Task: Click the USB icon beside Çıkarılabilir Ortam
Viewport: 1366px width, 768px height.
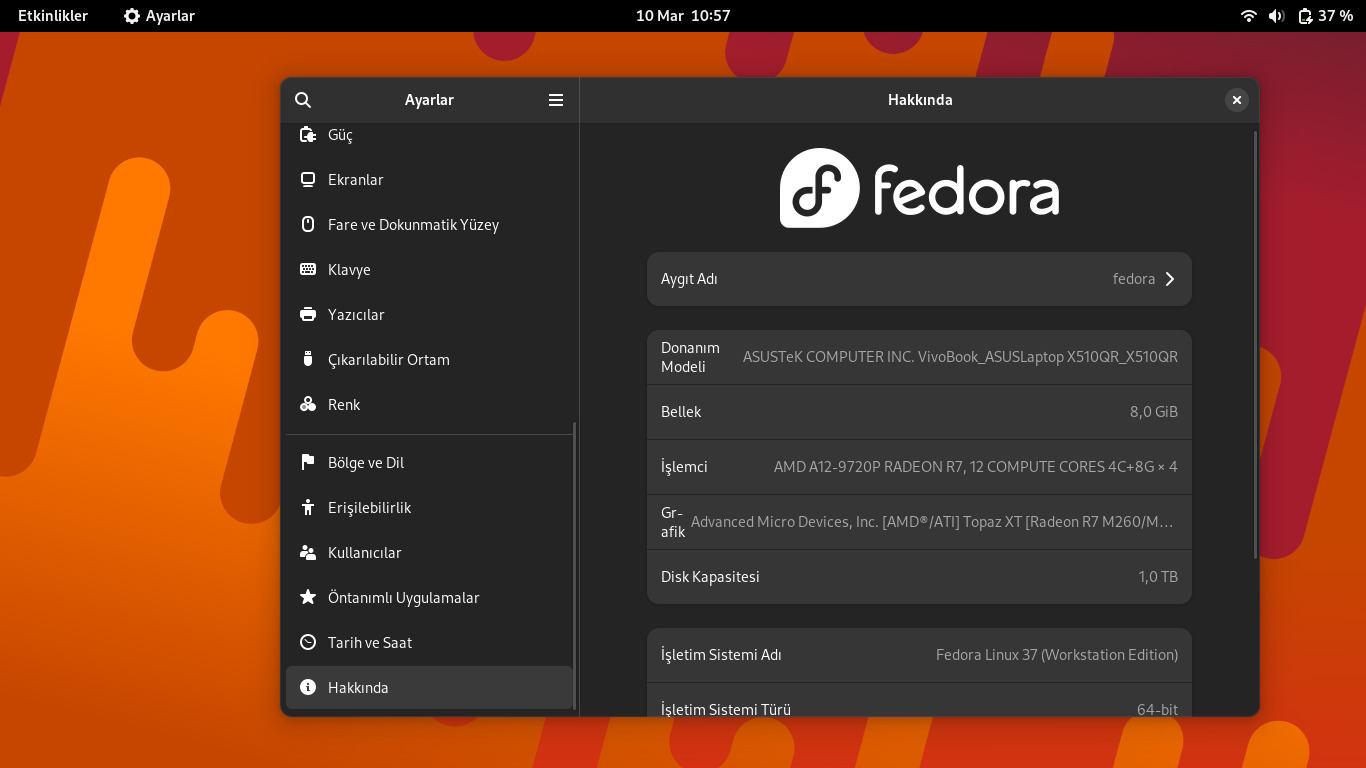Action: (x=308, y=360)
